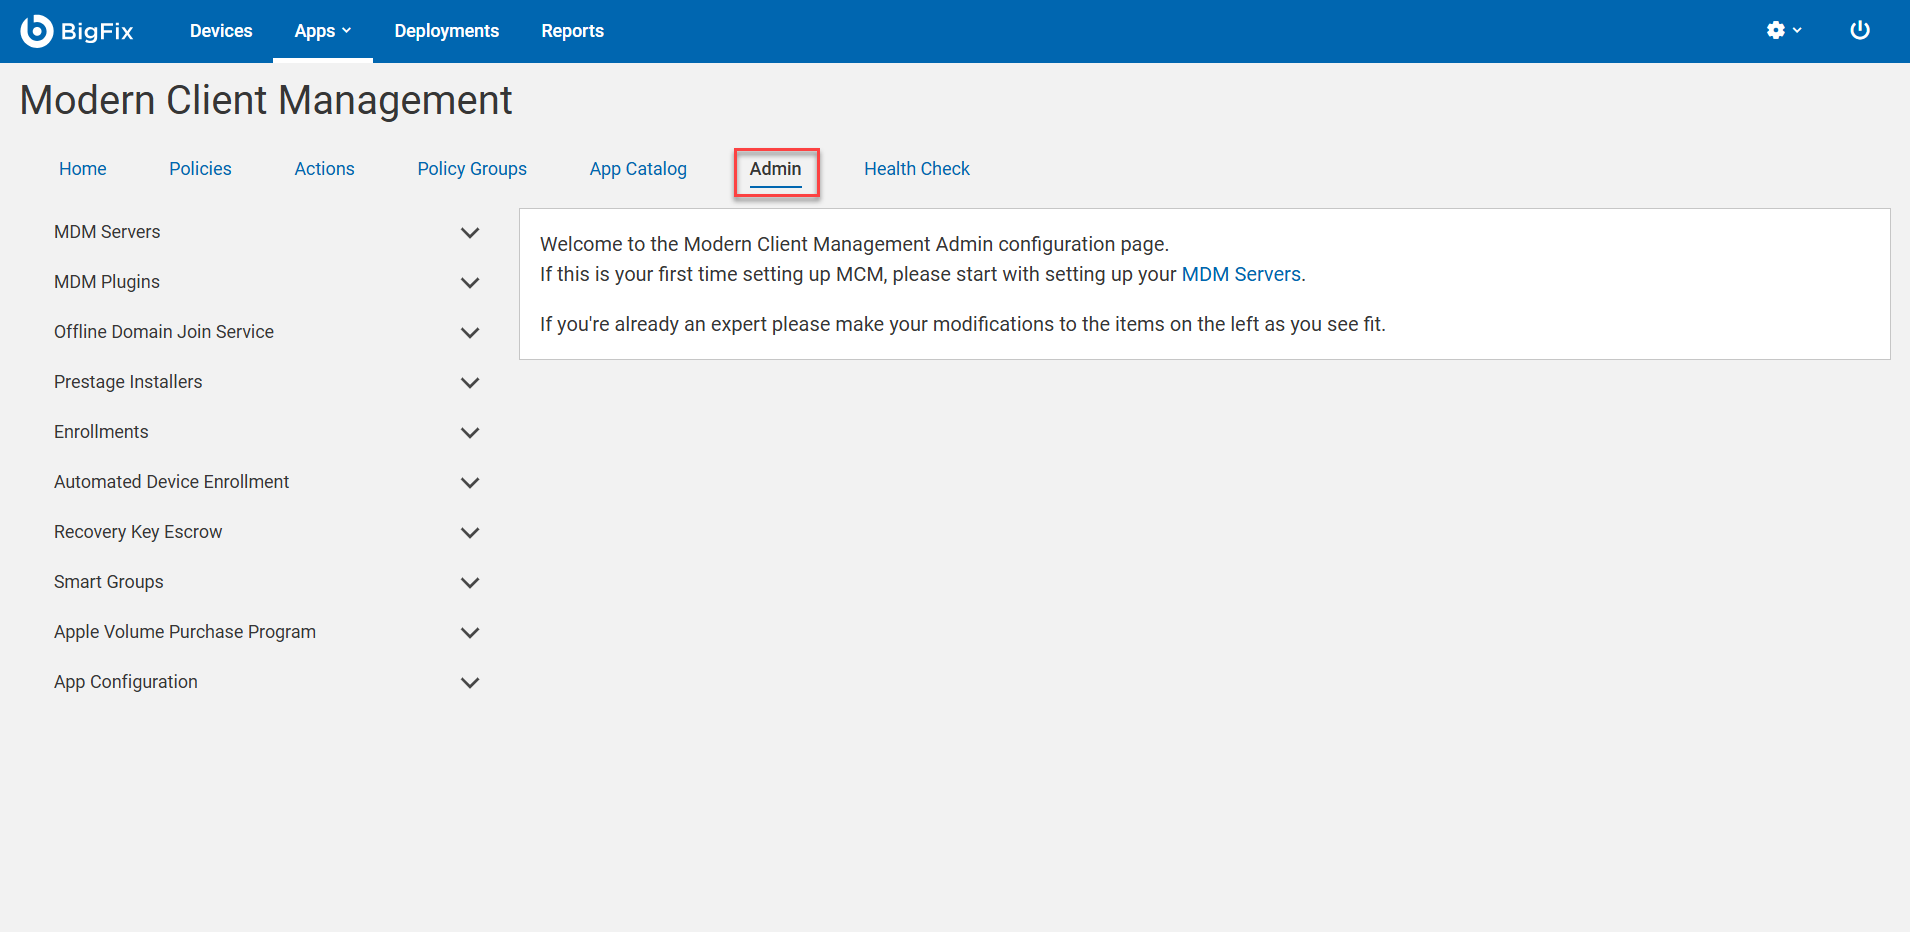
Task: Expand the App Configuration chevron
Action: click(470, 683)
